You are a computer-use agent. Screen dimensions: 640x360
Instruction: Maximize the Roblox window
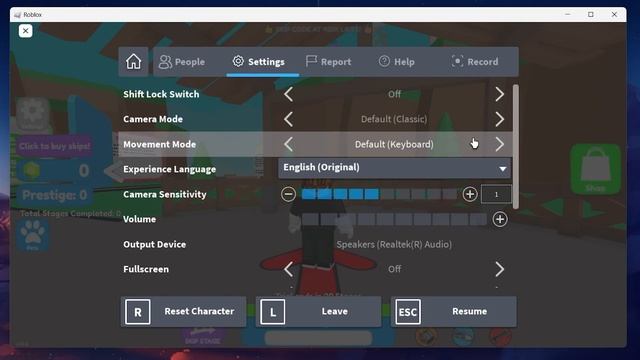click(591, 14)
